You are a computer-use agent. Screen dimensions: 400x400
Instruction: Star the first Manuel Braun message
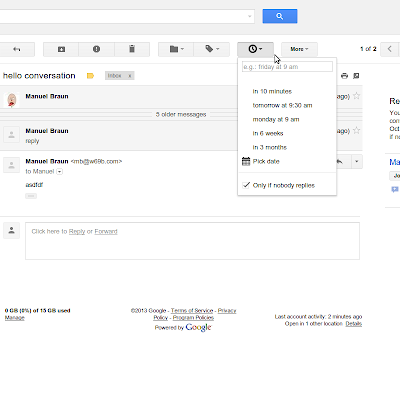[356, 96]
